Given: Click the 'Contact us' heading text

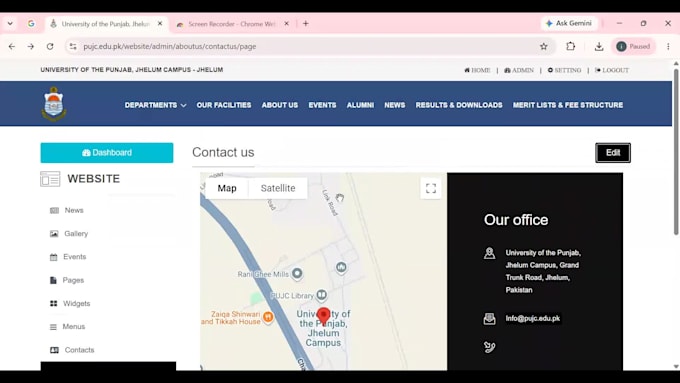Looking at the screenshot, I should tap(223, 152).
